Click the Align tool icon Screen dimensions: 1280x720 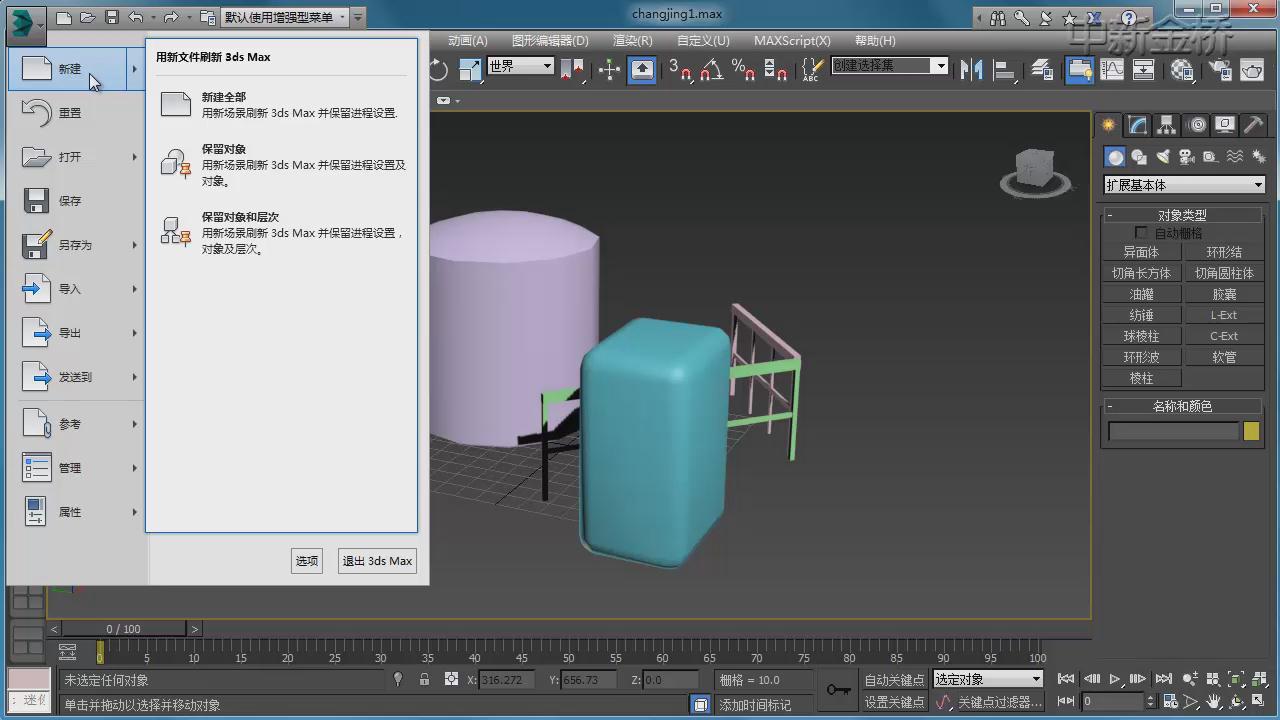pyautogui.click(x=1003, y=69)
